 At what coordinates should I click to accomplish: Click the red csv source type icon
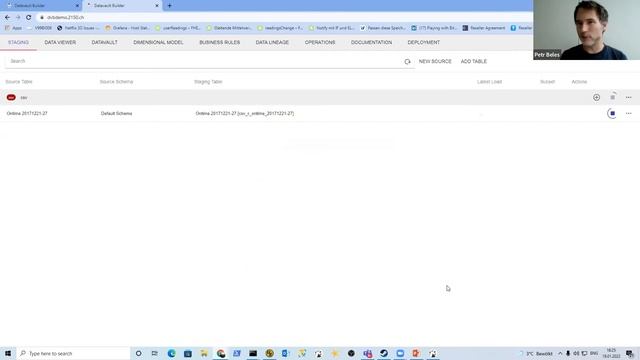pyautogui.click(x=11, y=98)
